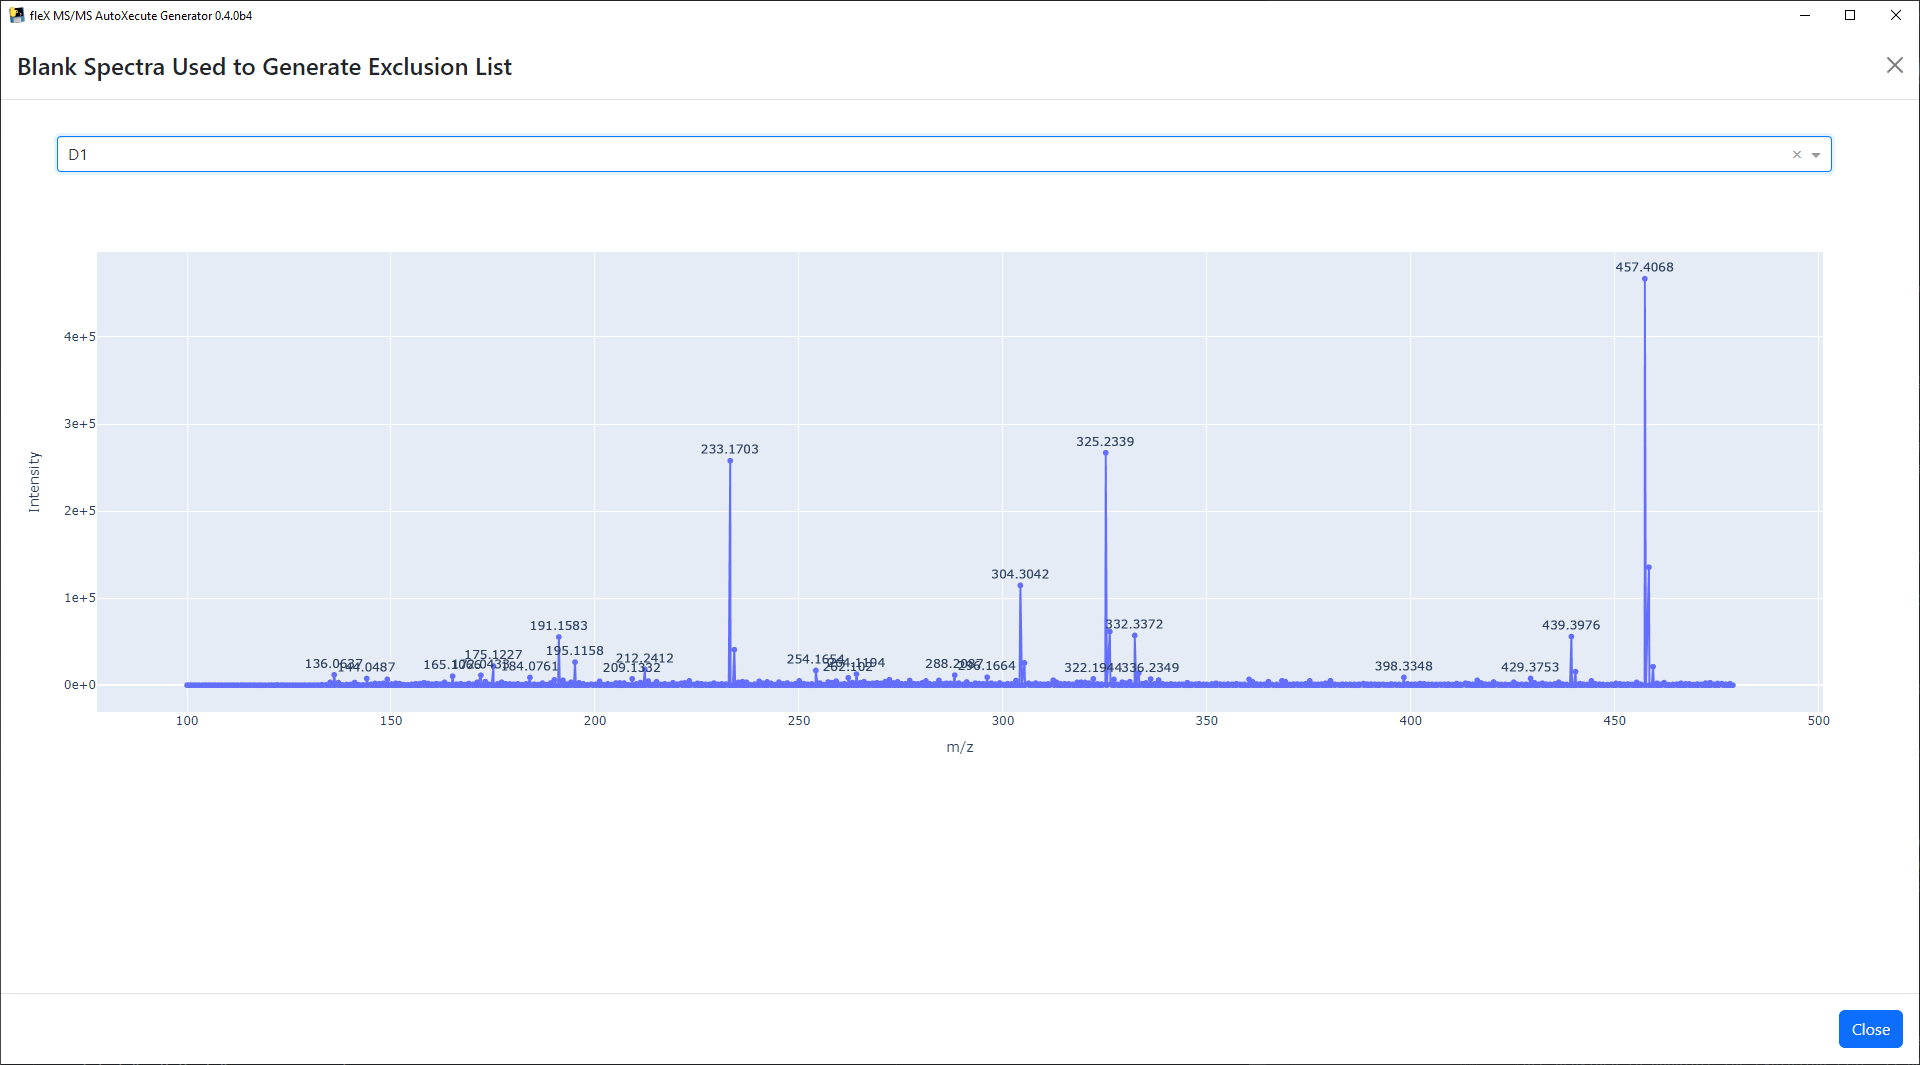The height and width of the screenshot is (1065, 1920).
Task: Choose the 332.3372 peak label
Action: coord(1134,624)
